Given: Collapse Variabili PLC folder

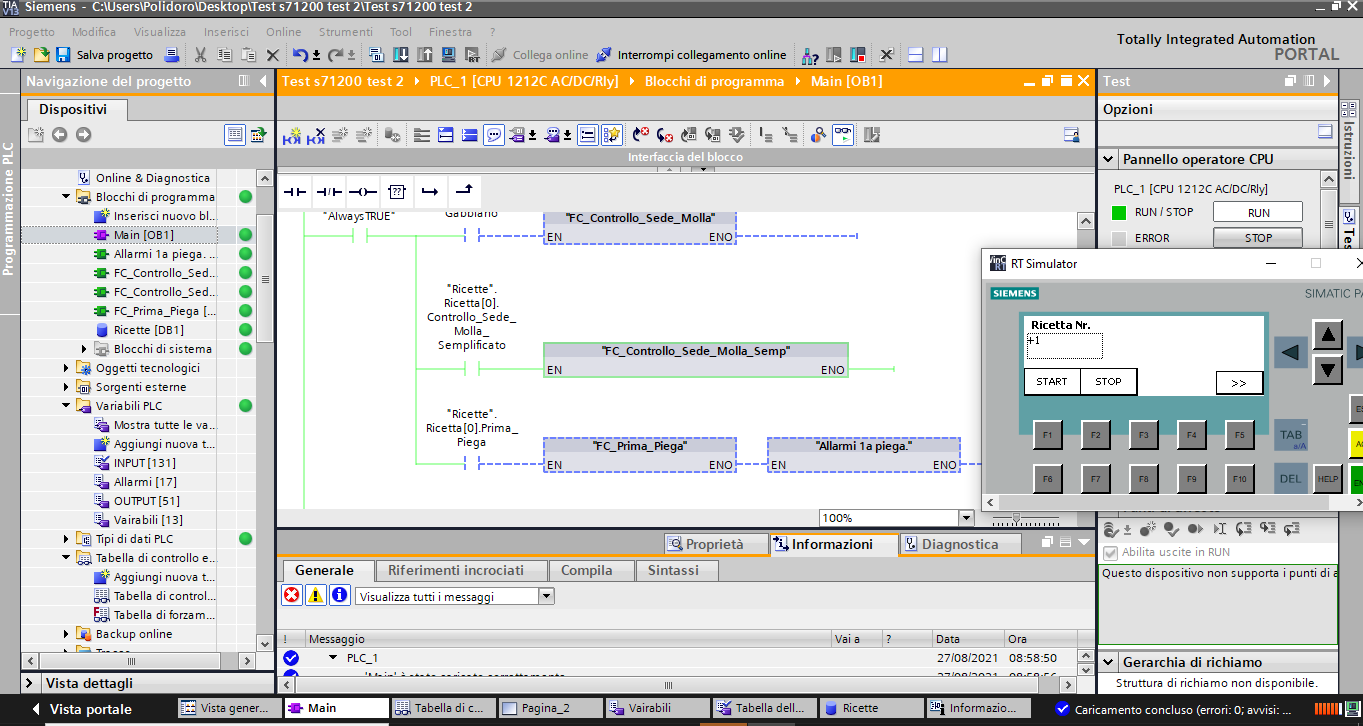Looking at the screenshot, I should [x=68, y=406].
